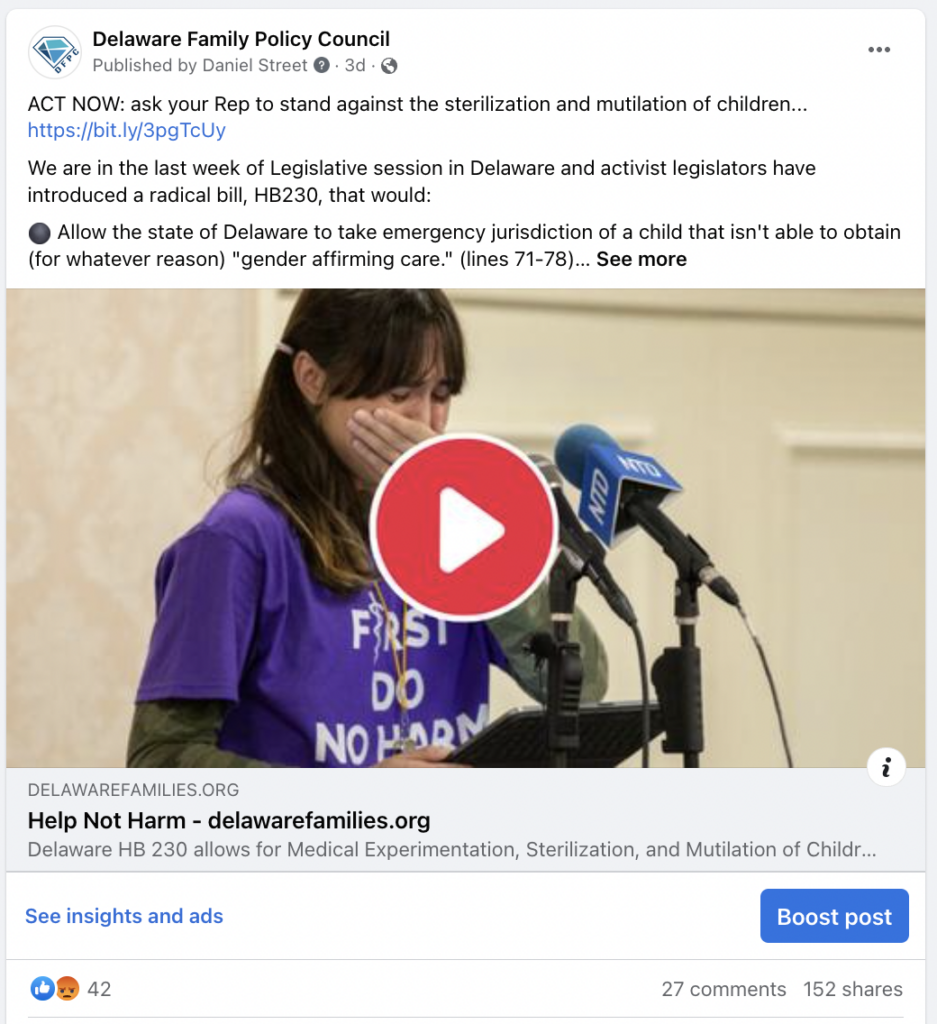The width and height of the screenshot is (937, 1024).
Task: Expand post text with See more
Action: tap(641, 259)
